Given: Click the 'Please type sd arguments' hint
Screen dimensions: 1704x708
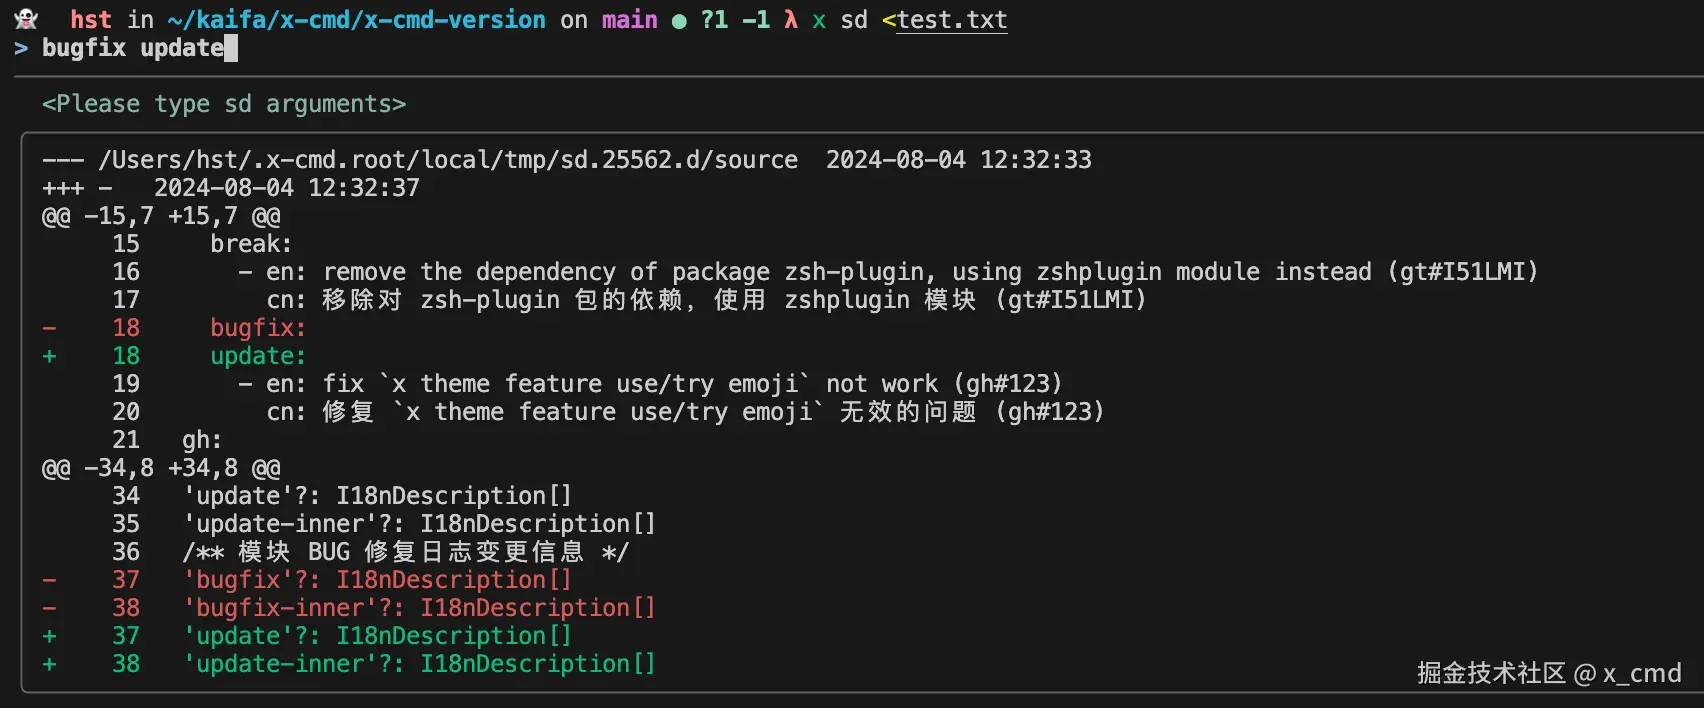Looking at the screenshot, I should [x=224, y=104].
